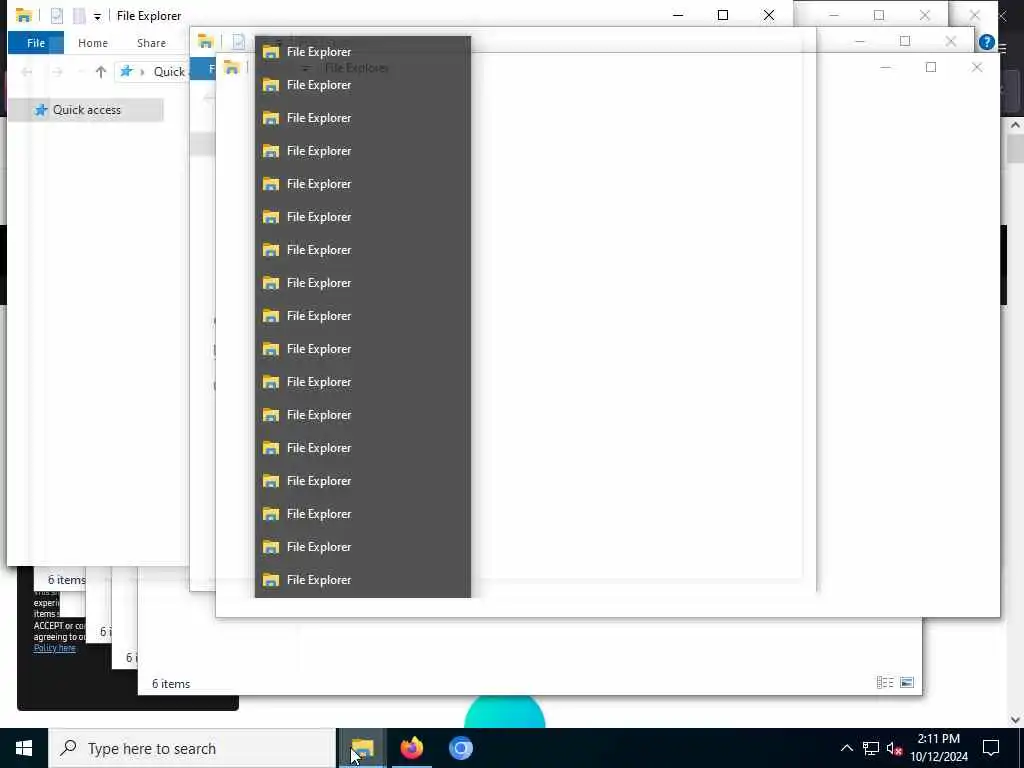Image resolution: width=1024 pixels, height=768 pixels.
Task: Click the "Type here to search" box
Action: [192, 748]
